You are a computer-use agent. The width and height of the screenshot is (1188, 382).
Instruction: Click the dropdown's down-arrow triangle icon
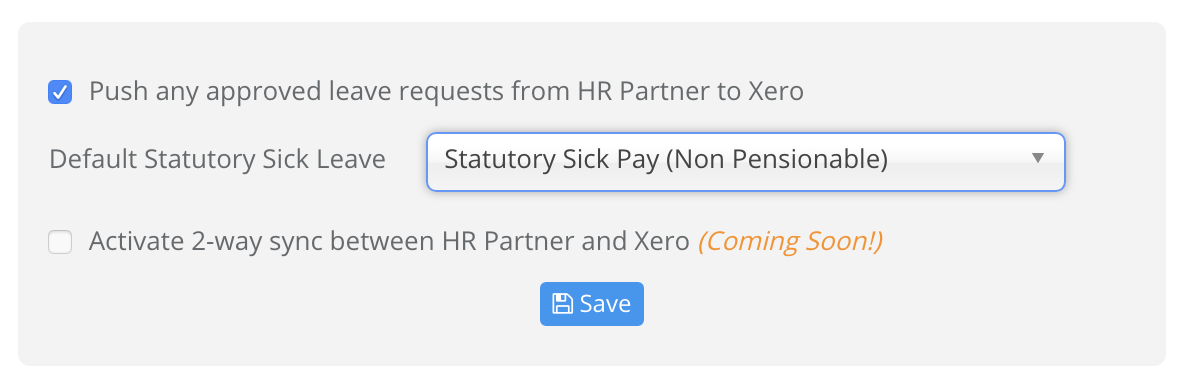point(1038,158)
